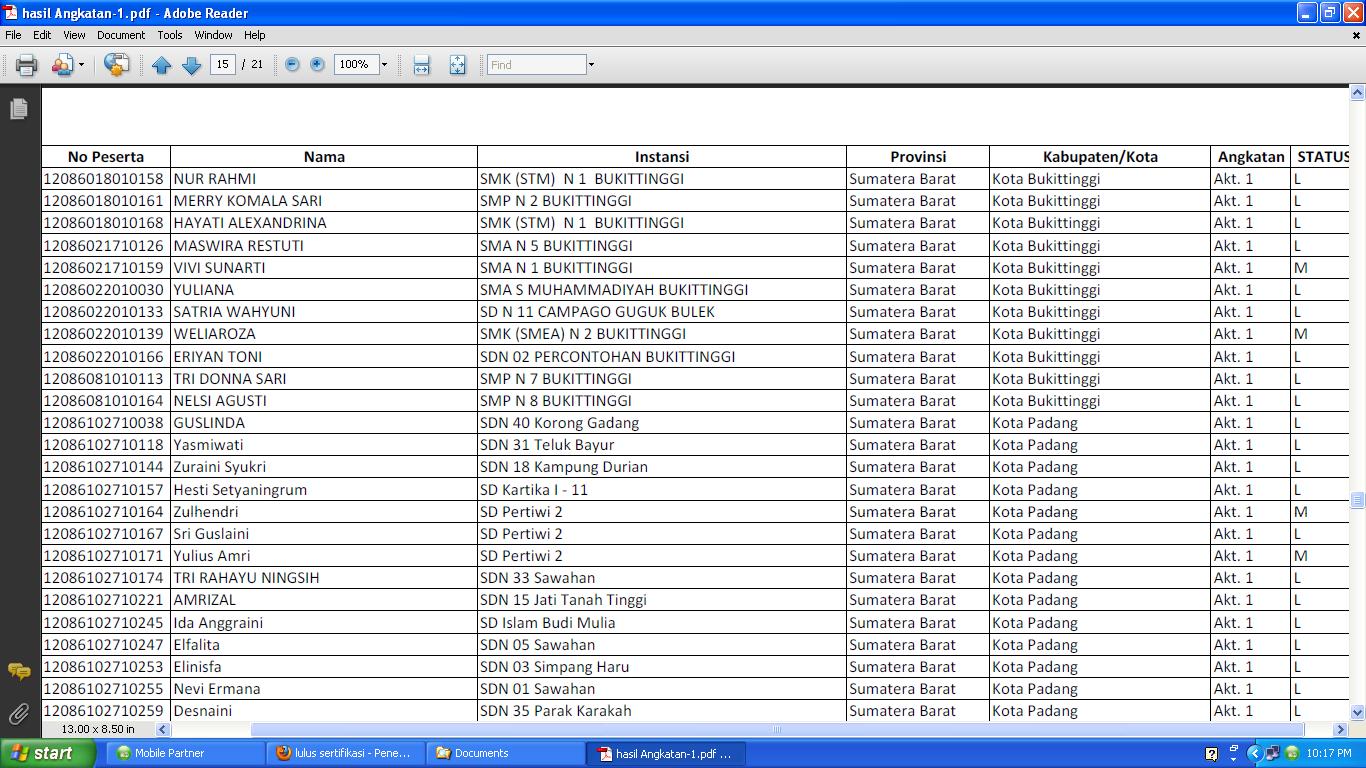Image resolution: width=1366 pixels, height=768 pixels.
Task: Open the File menu
Action: (x=13, y=35)
